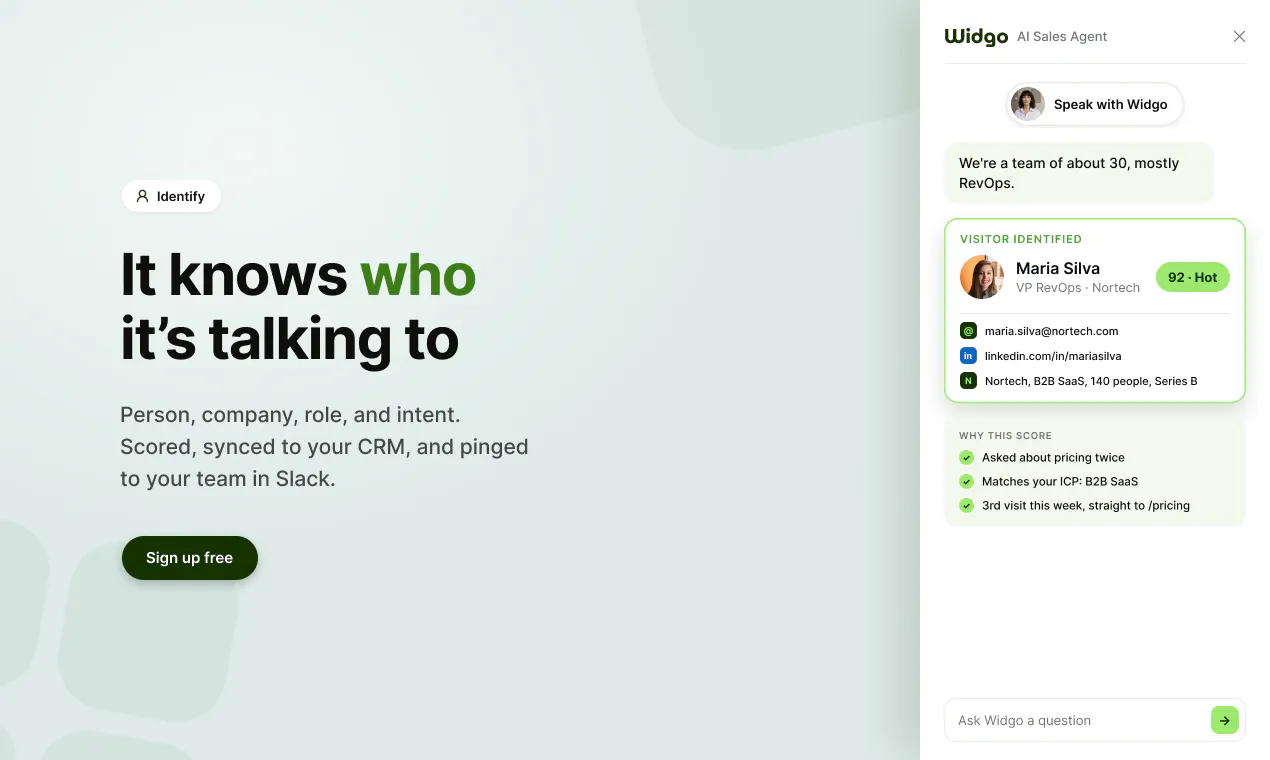This screenshot has width=1270, height=760.
Task: Click Maria Silva's profile photo
Action: click(x=982, y=277)
